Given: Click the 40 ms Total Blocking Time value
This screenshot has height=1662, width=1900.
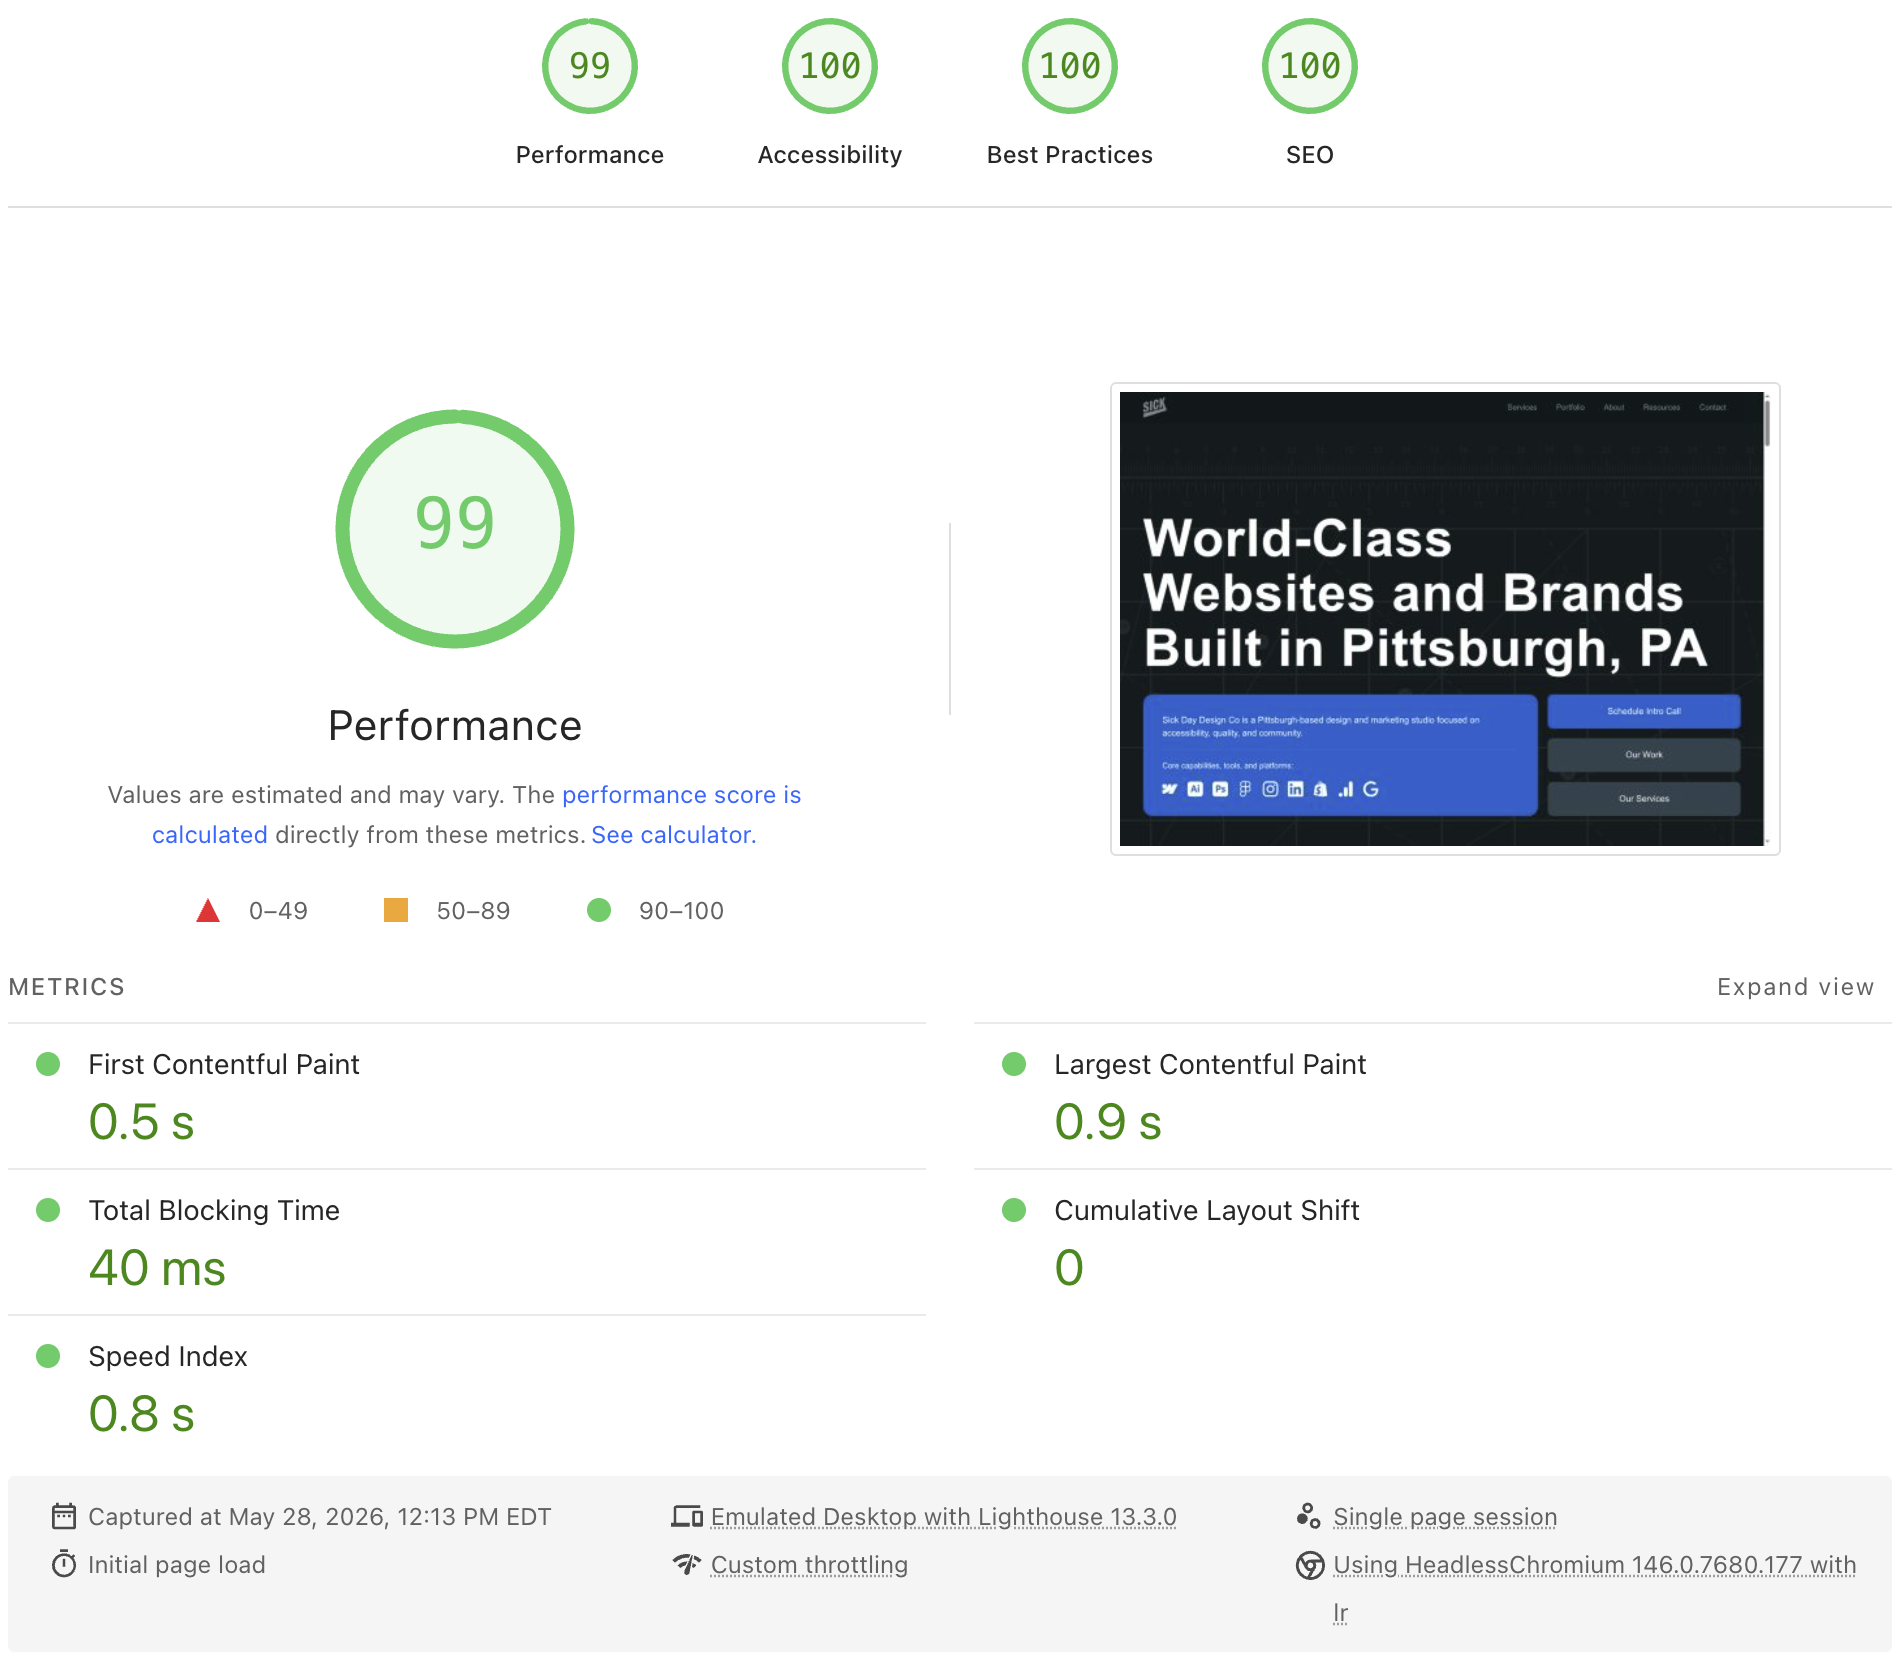Looking at the screenshot, I should click(157, 1268).
